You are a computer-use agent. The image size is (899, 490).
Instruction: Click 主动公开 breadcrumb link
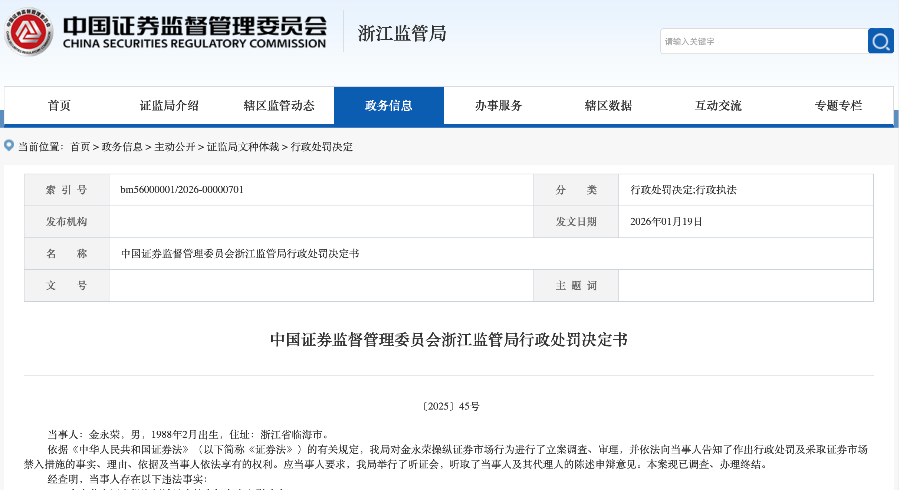175,147
